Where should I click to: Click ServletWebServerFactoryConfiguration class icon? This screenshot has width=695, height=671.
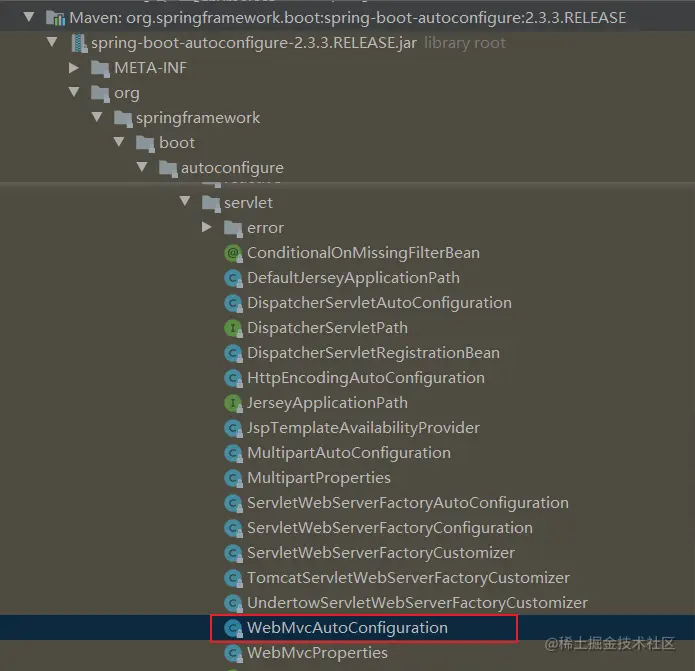[233, 529]
